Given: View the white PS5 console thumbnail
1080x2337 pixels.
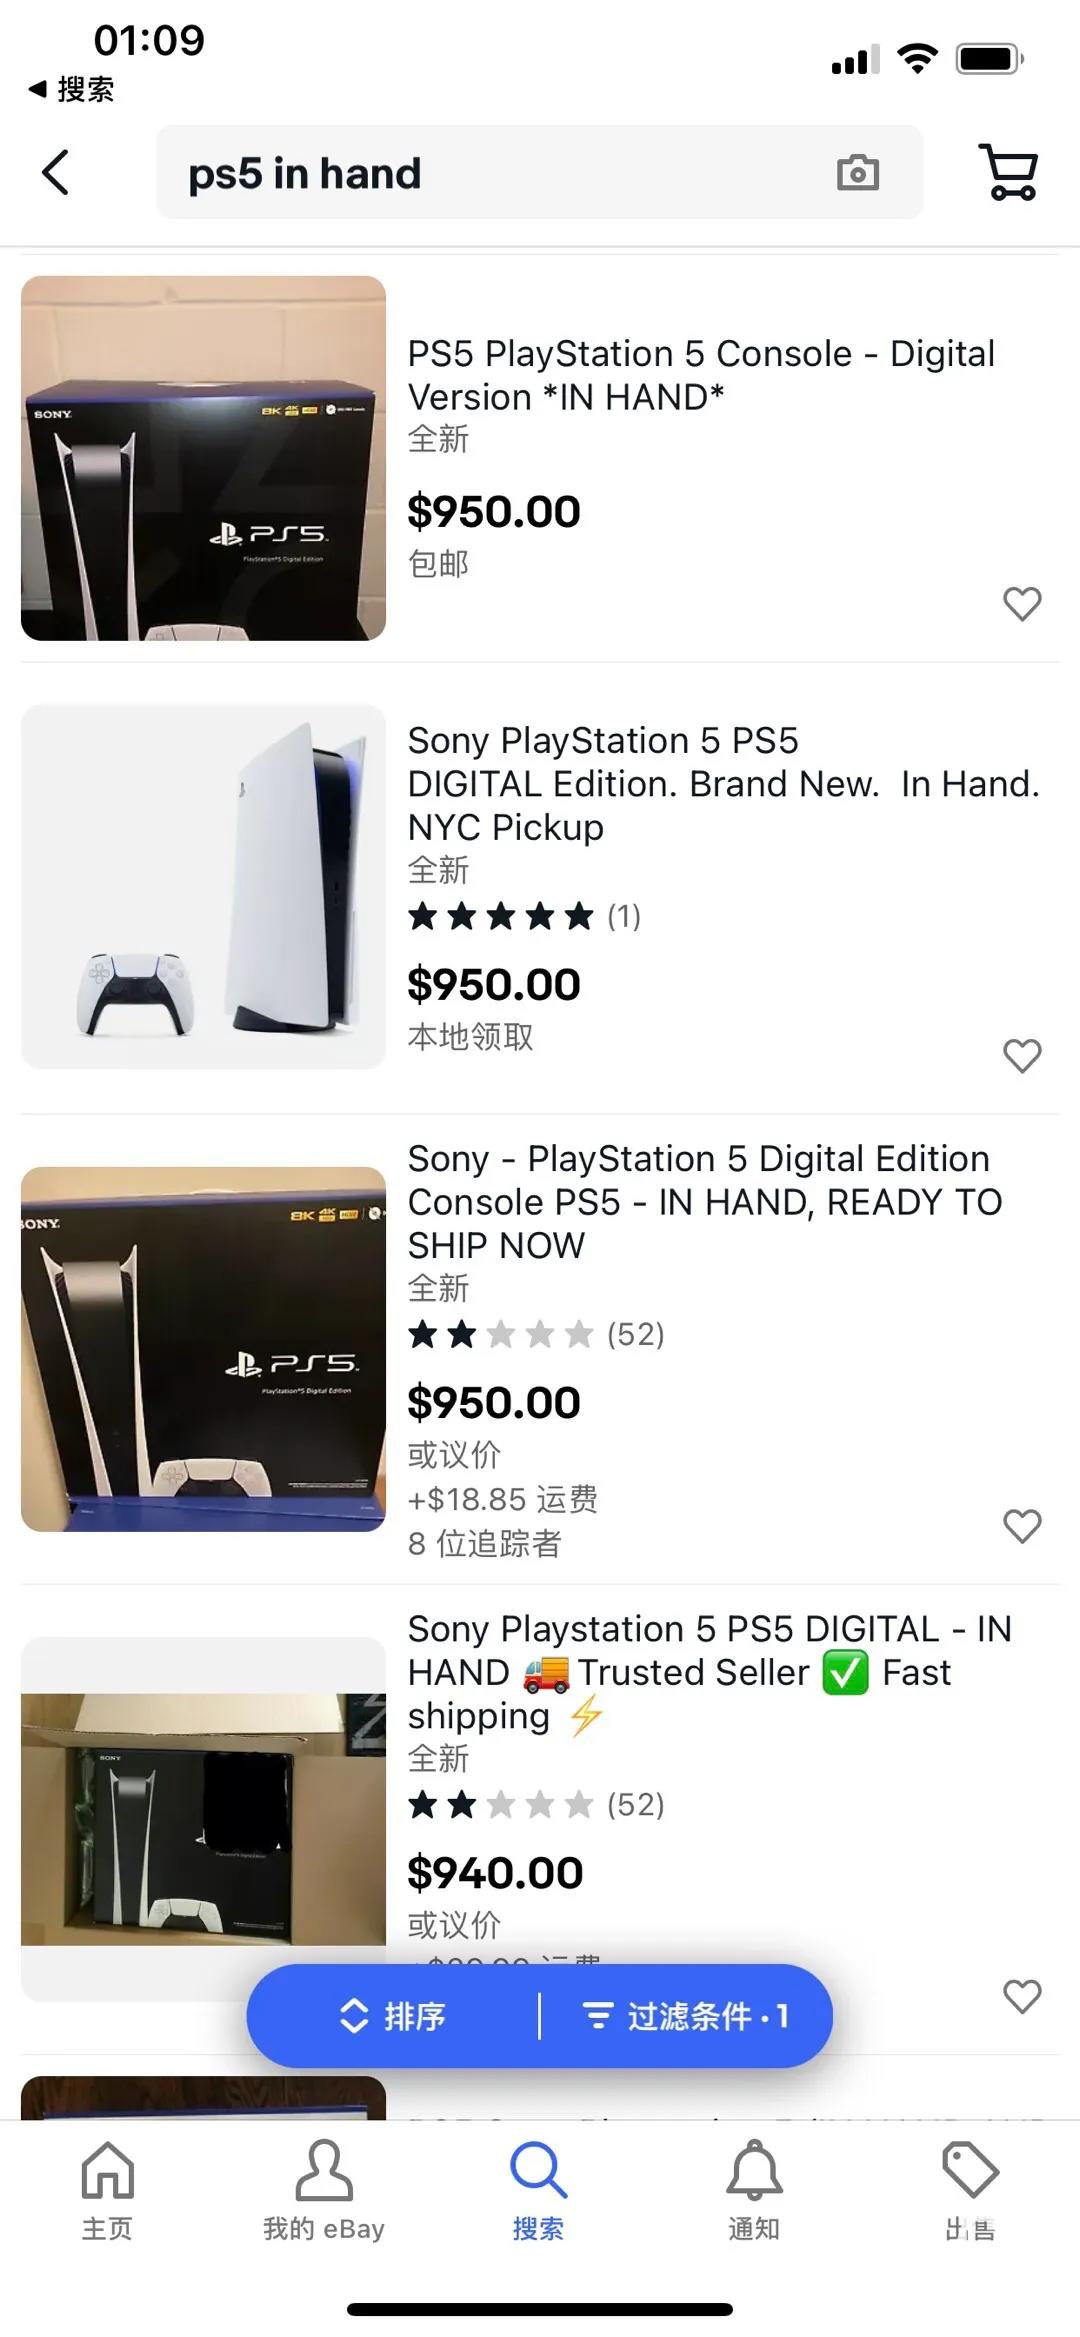Looking at the screenshot, I should 203,886.
